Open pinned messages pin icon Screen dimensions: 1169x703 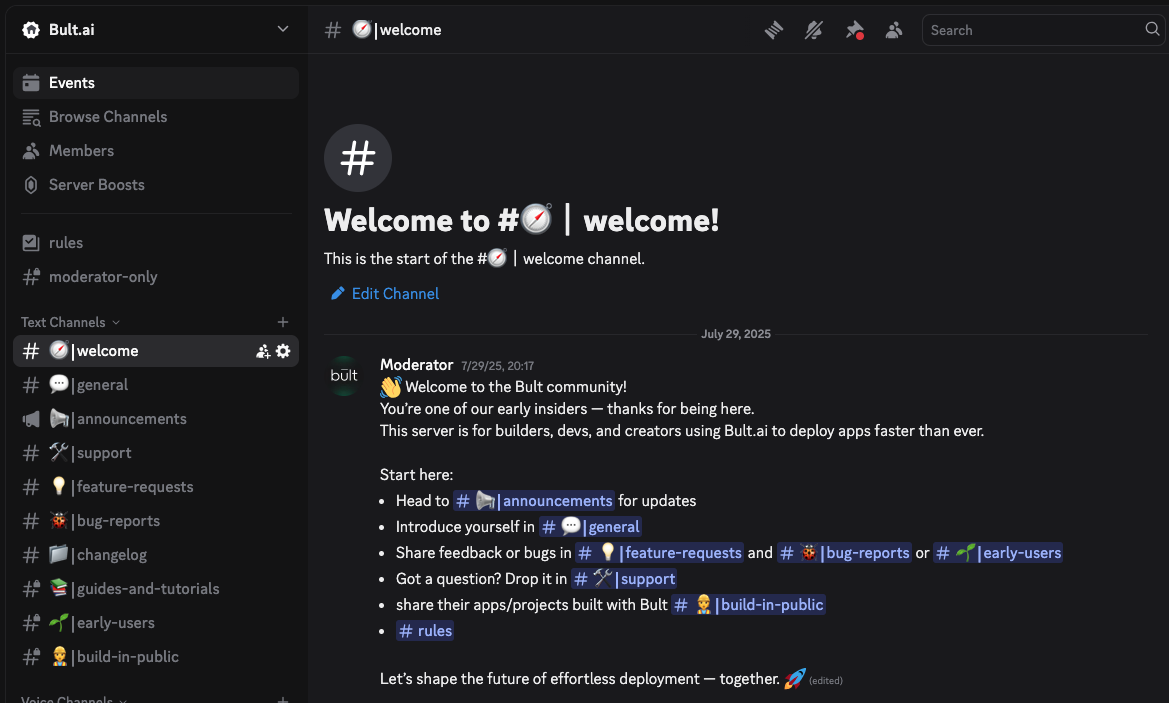coord(854,30)
